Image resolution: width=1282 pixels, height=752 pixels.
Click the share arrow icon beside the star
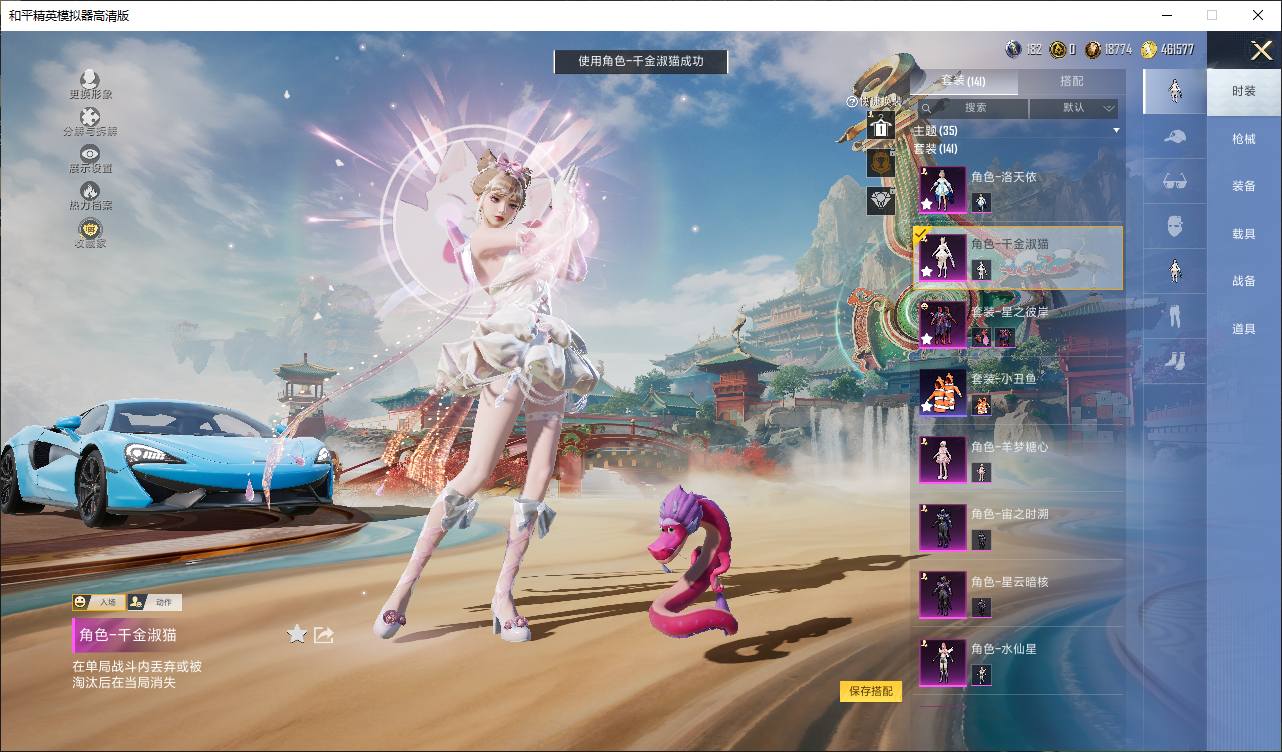pyautogui.click(x=324, y=635)
